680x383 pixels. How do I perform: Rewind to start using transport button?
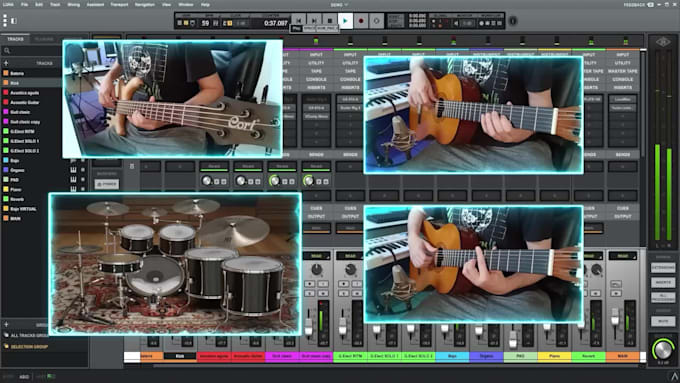point(298,20)
